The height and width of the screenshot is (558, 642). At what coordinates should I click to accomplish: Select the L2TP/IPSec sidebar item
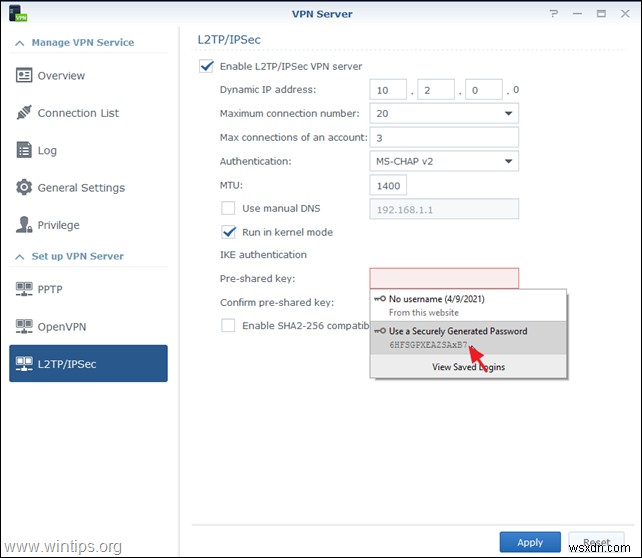pyautogui.click(x=88, y=364)
